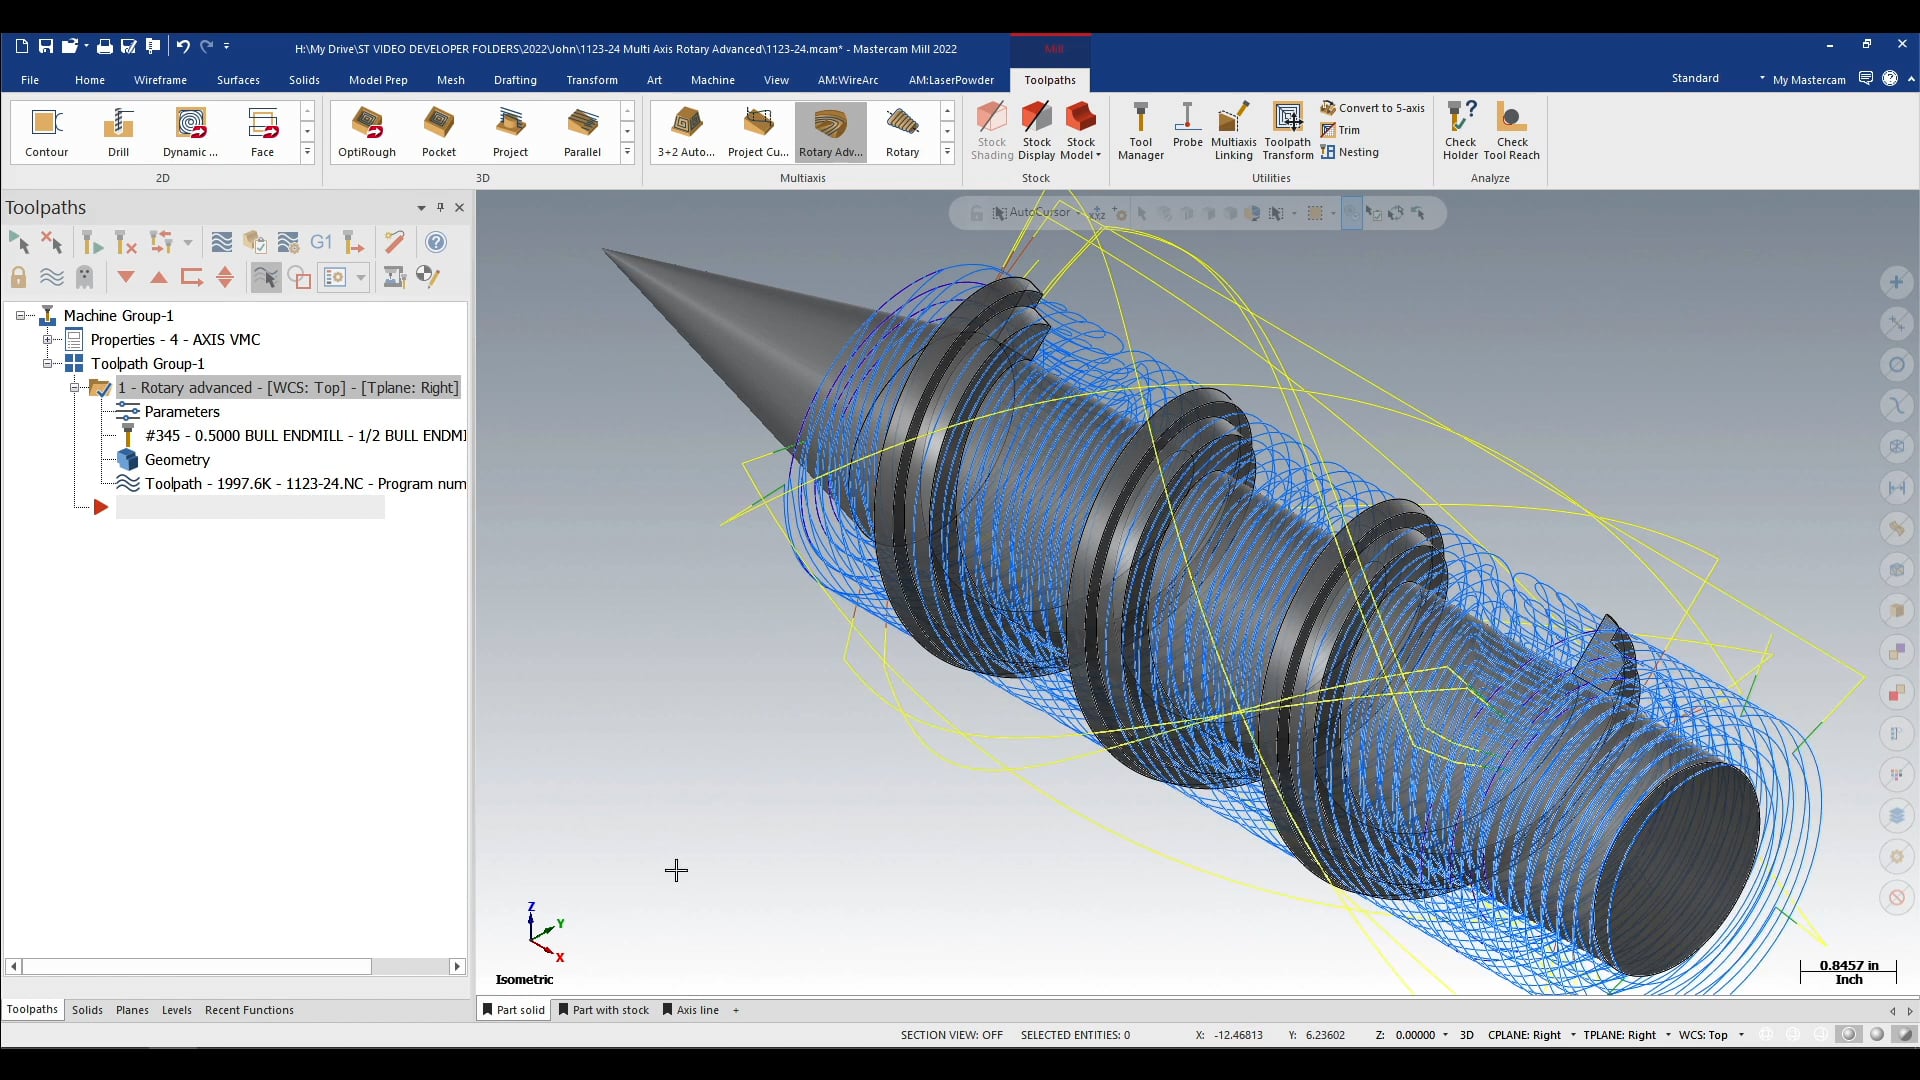Toggle Part solid display mode
The height and width of the screenshot is (1080, 1920).
point(516,1010)
